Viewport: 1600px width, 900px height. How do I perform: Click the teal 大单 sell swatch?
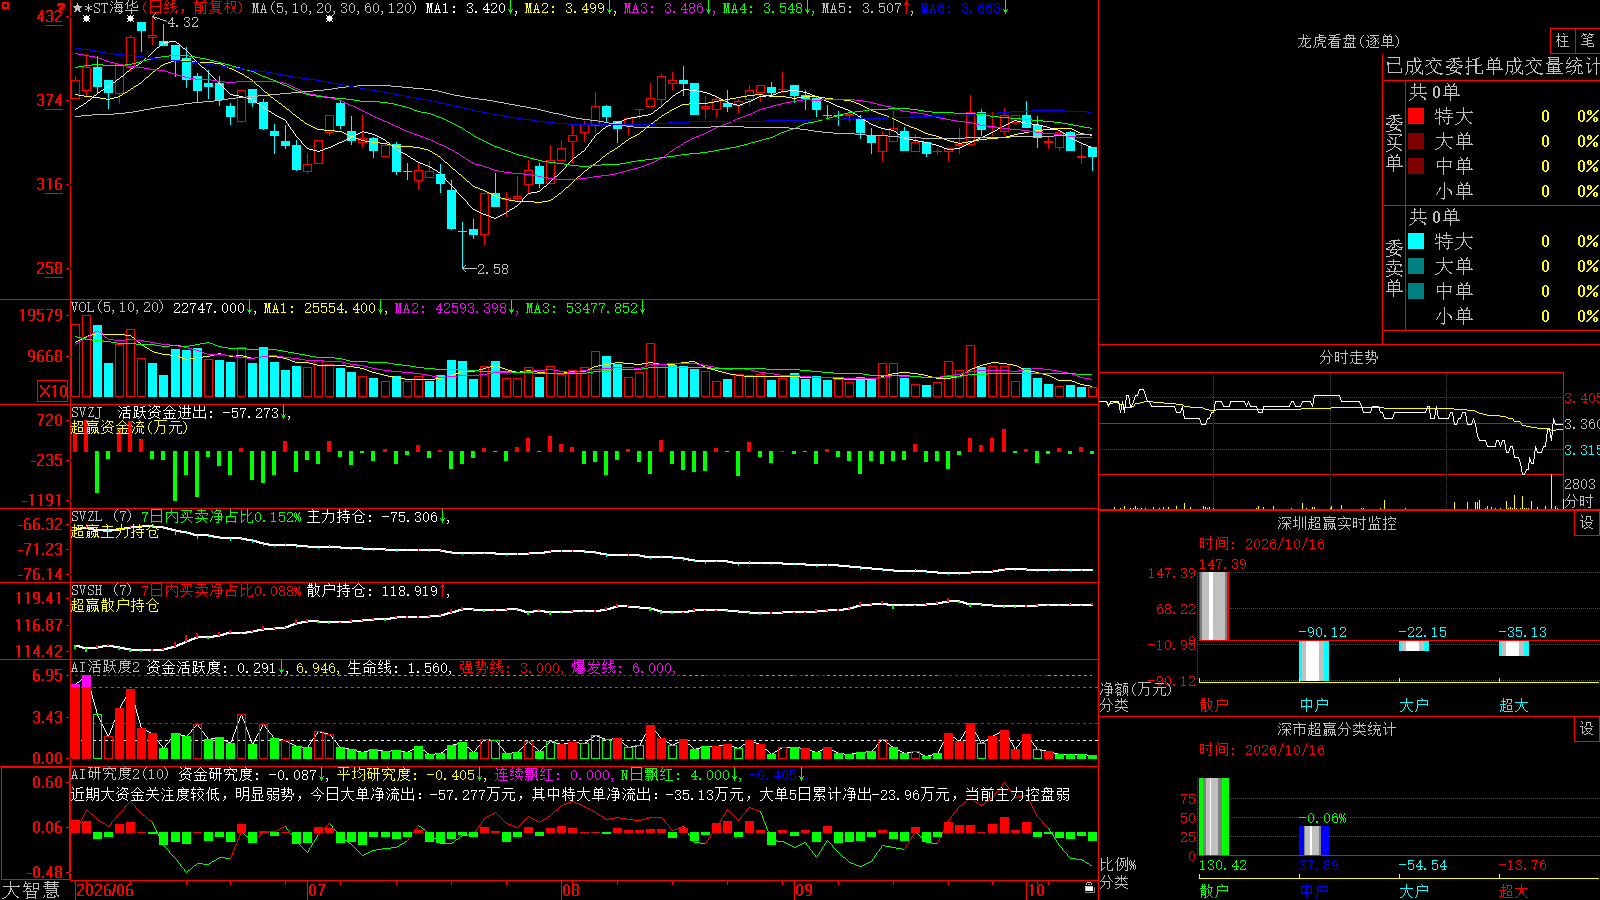pyautogui.click(x=1416, y=266)
